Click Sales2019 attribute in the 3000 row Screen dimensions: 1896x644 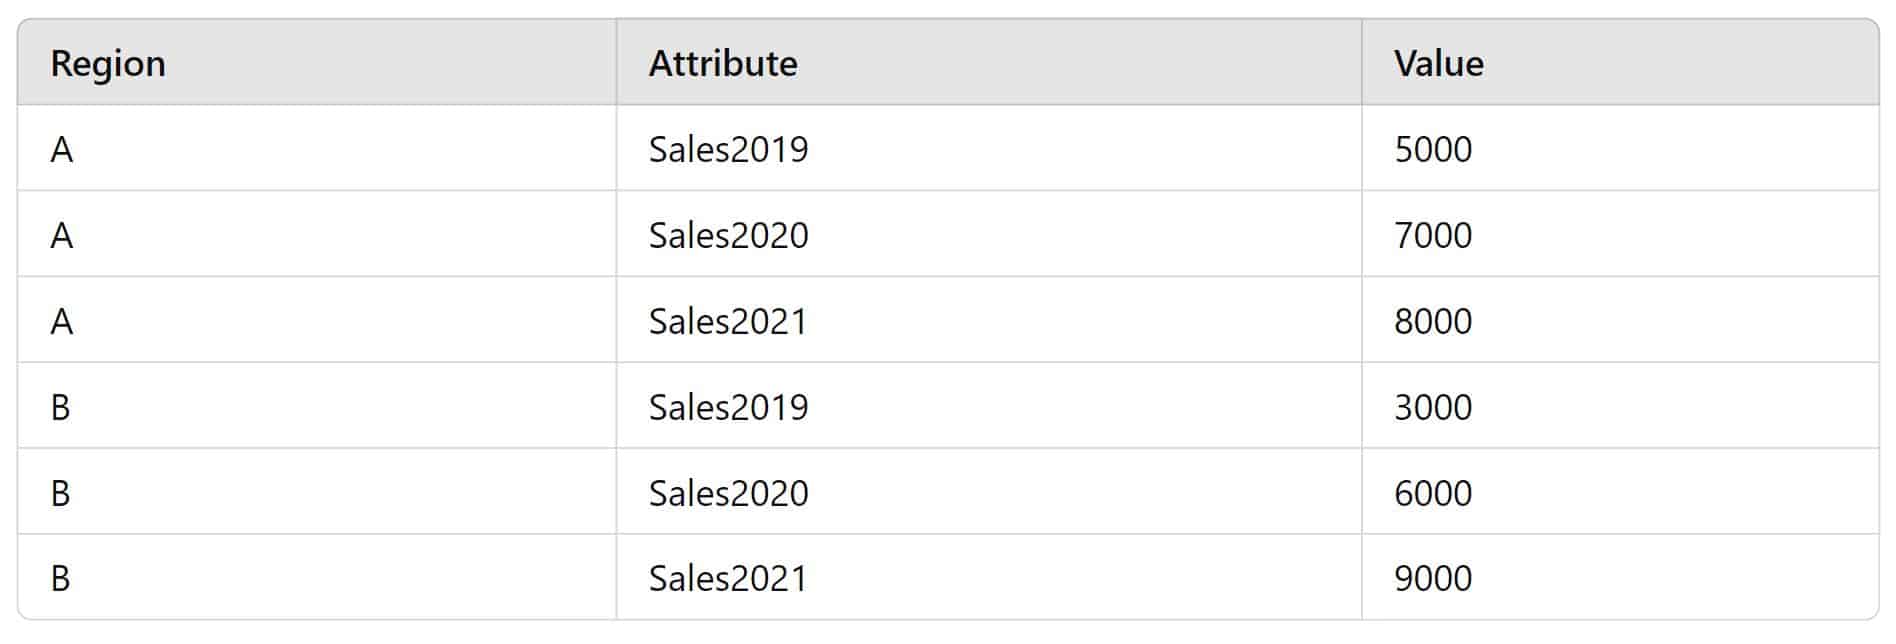pyautogui.click(x=989, y=406)
